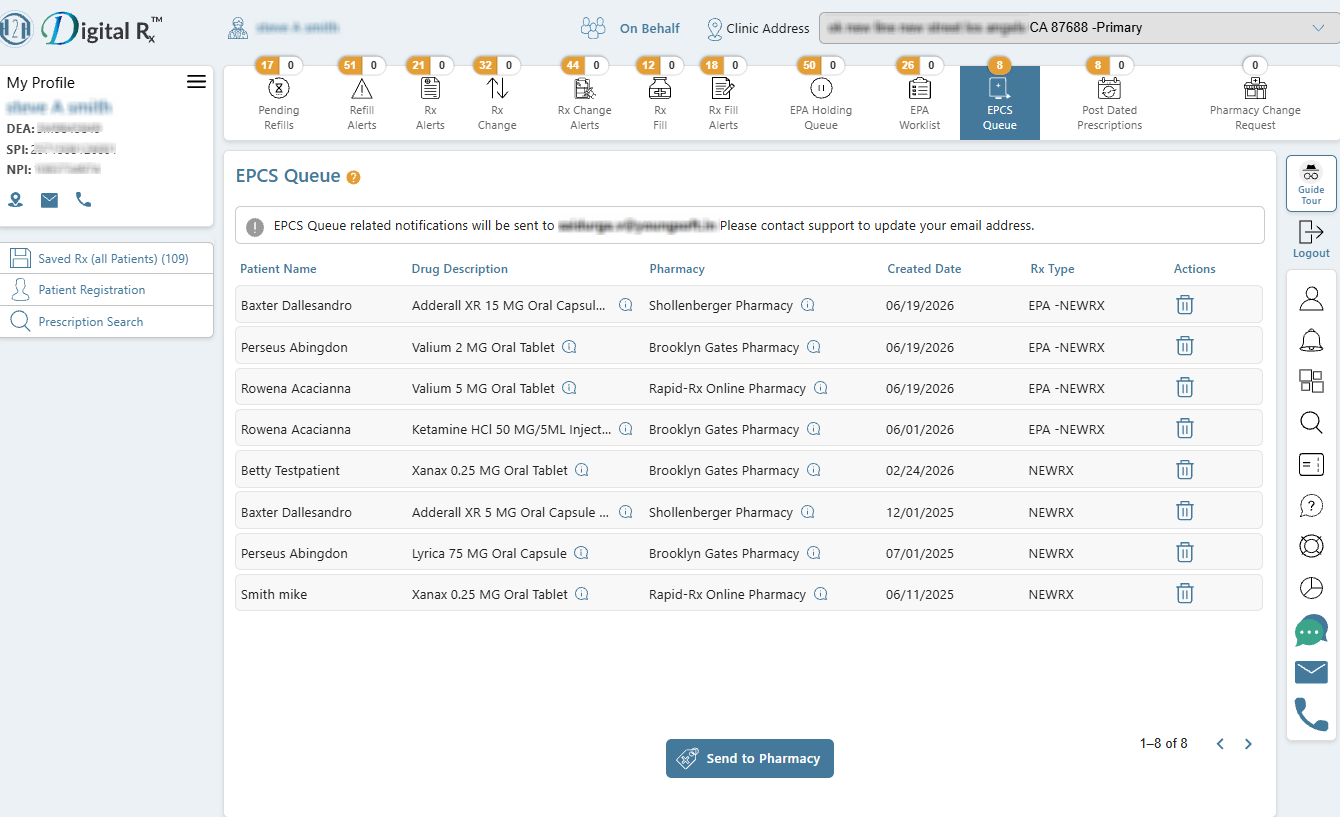Screen dimensions: 1340x817
Task: Open the pie chart reports icon
Action: tap(1311, 588)
